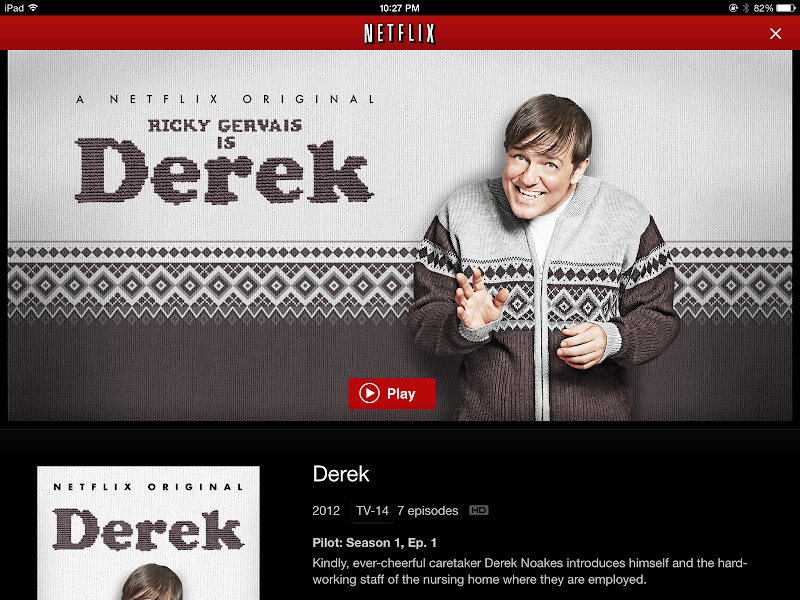The height and width of the screenshot is (600, 800).
Task: Tap the 82% battery percentage text
Action: coord(763,8)
